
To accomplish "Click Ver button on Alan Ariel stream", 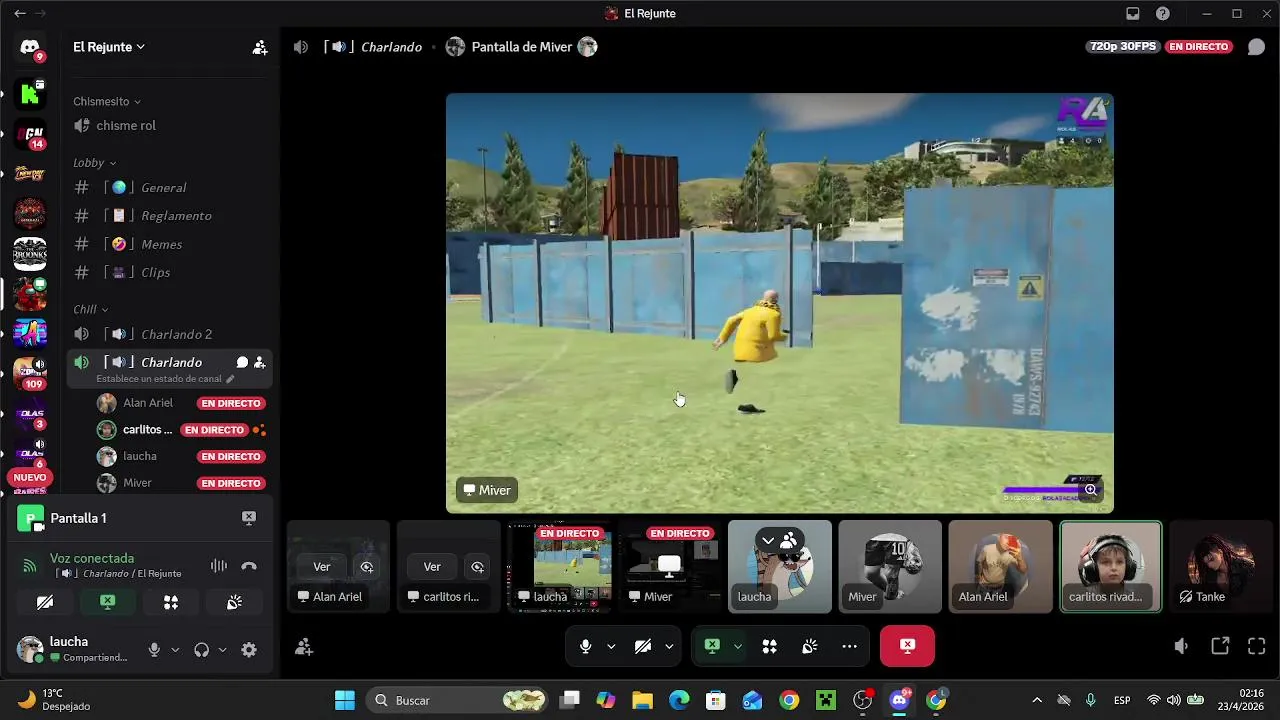I will pyautogui.click(x=322, y=567).
